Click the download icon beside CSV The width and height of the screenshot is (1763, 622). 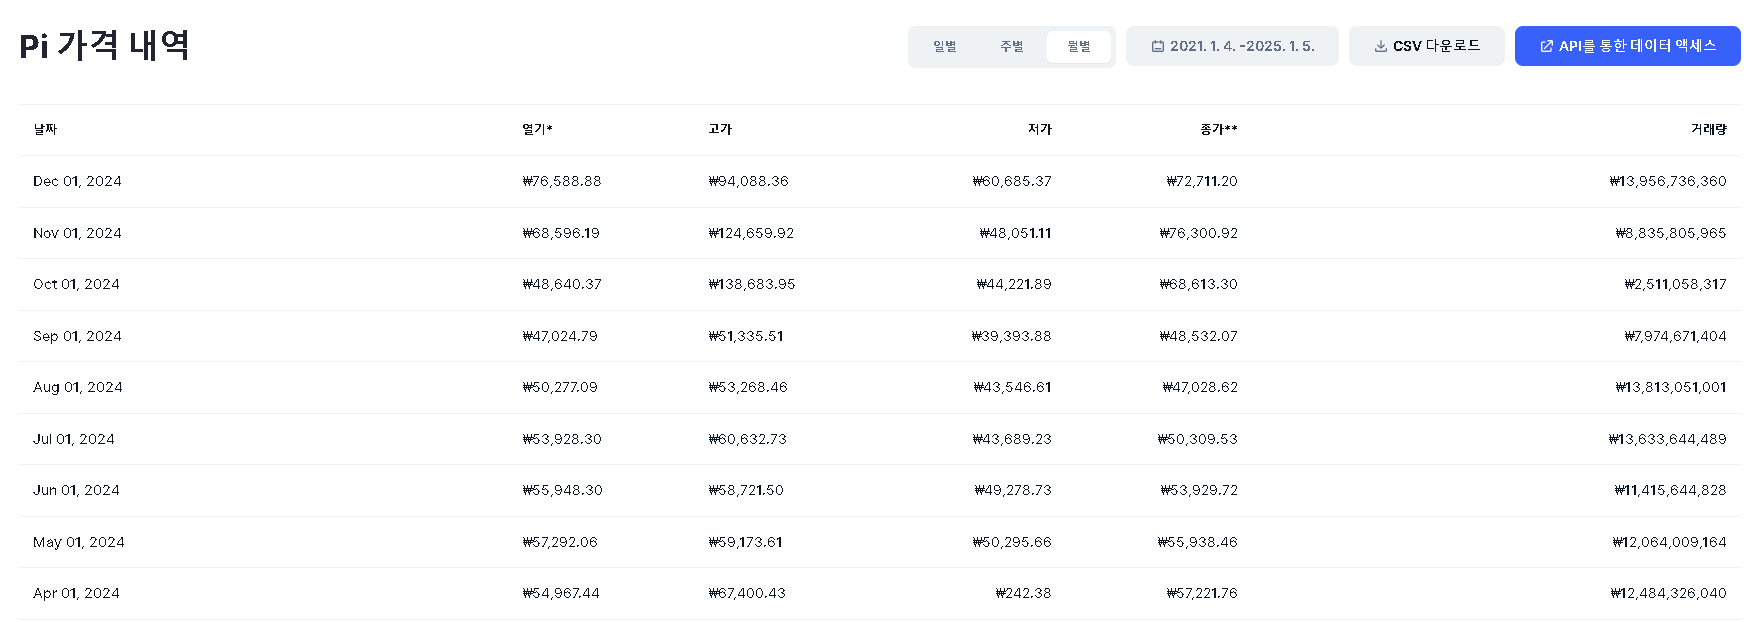(x=1380, y=46)
